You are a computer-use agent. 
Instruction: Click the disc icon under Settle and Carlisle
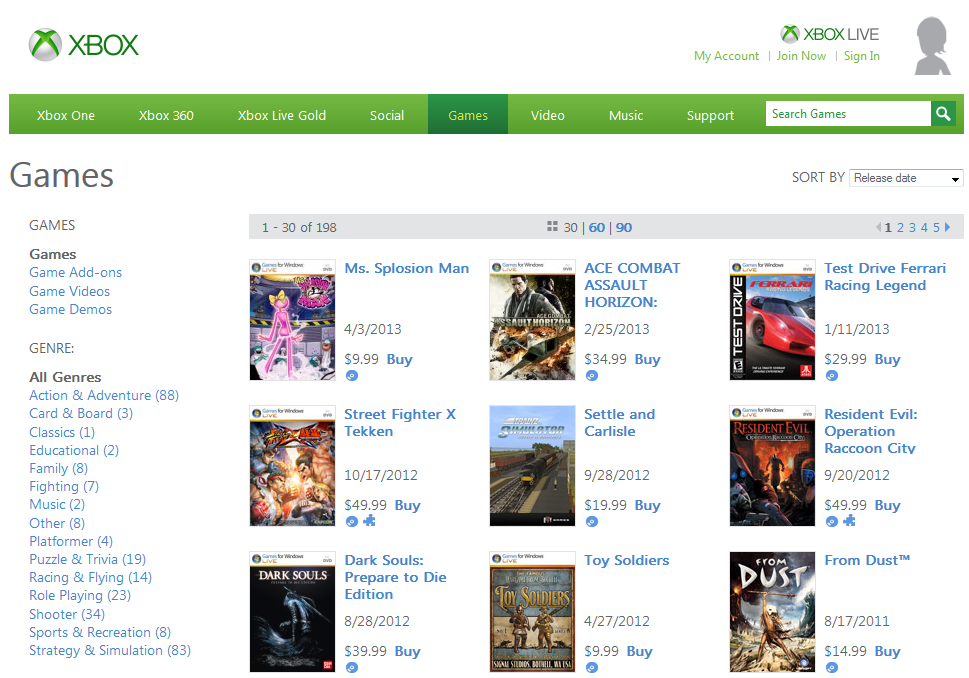[x=591, y=522]
